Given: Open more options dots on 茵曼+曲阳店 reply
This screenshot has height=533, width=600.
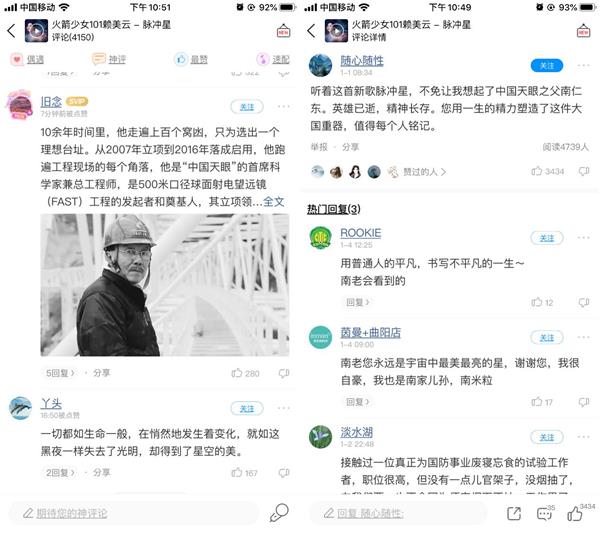Looking at the screenshot, I should click(584, 337).
